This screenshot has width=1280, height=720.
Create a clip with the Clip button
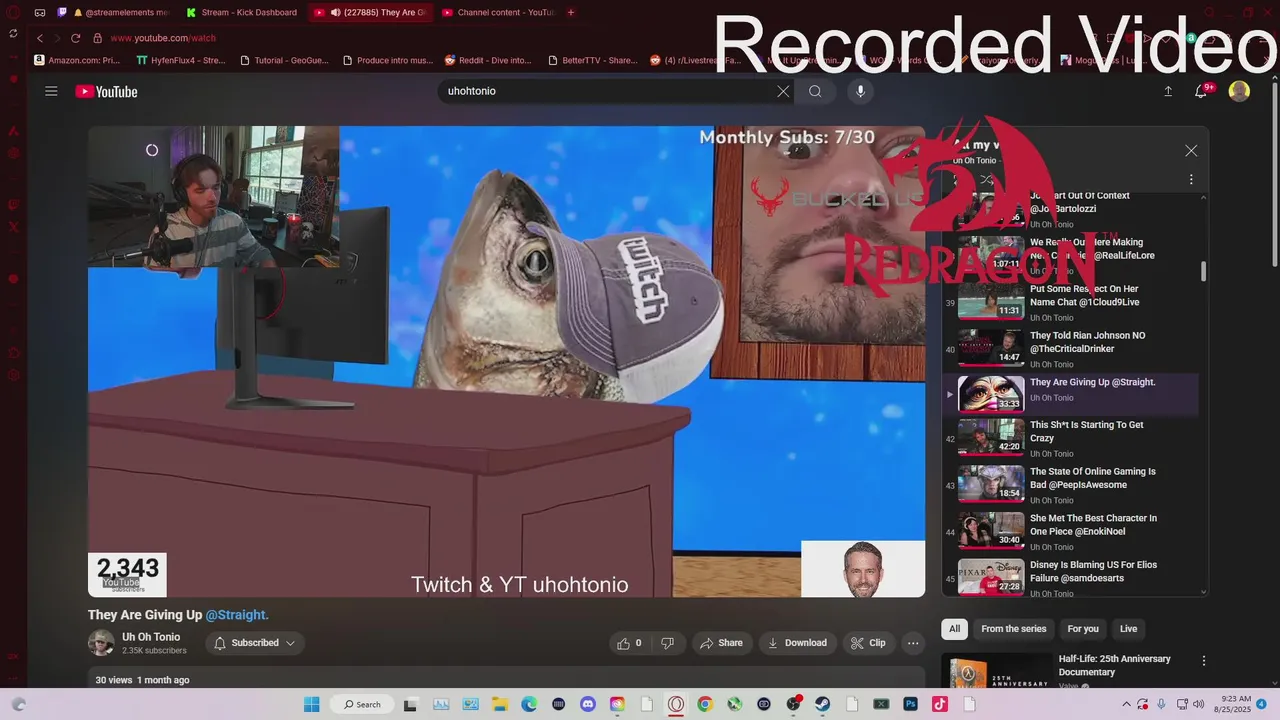(x=868, y=643)
